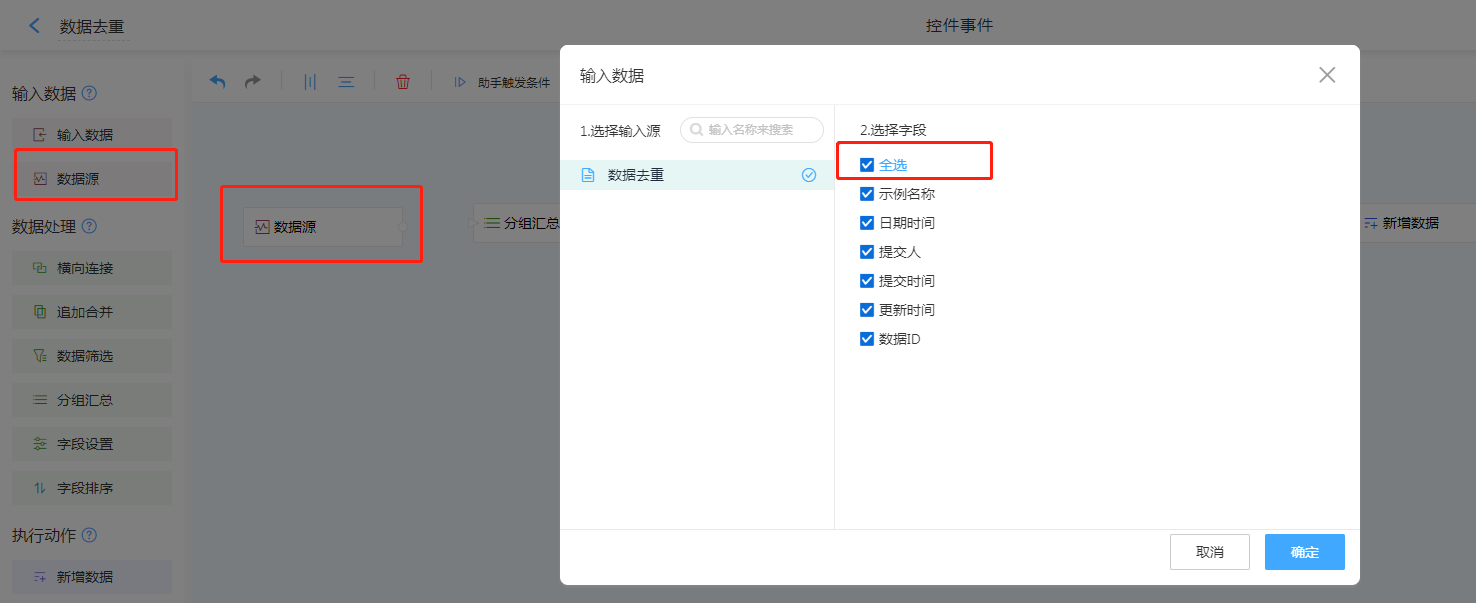This screenshot has width=1476, height=603.
Task: Click the redo arrow in toolbar
Action: point(253,82)
